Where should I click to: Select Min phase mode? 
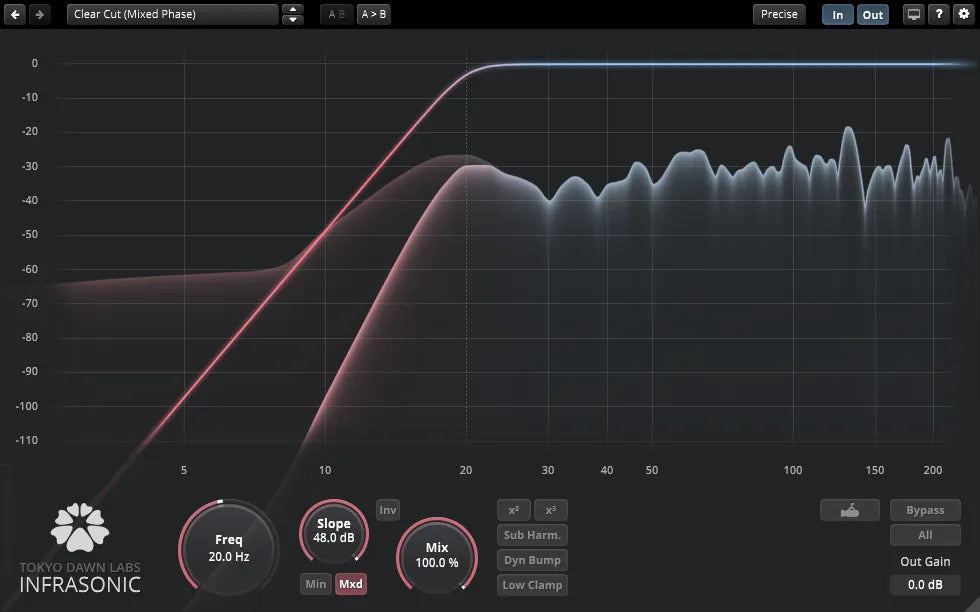[x=316, y=584]
